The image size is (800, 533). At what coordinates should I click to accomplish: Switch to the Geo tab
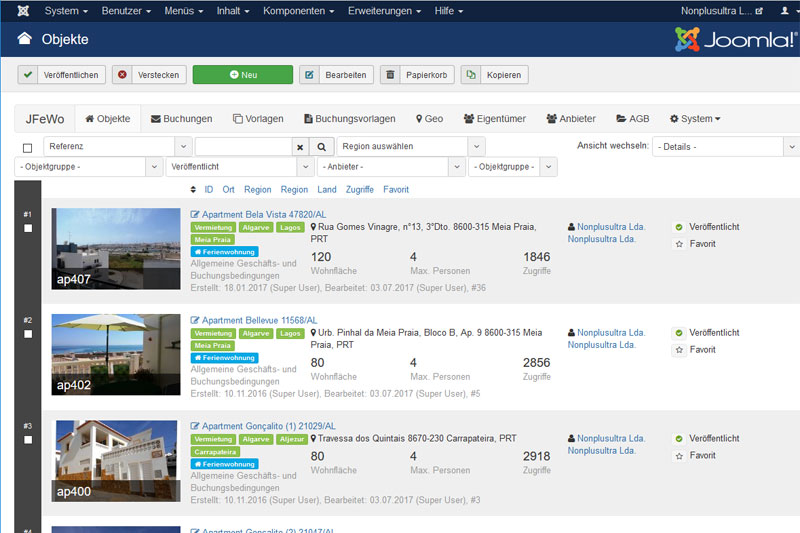(x=429, y=118)
